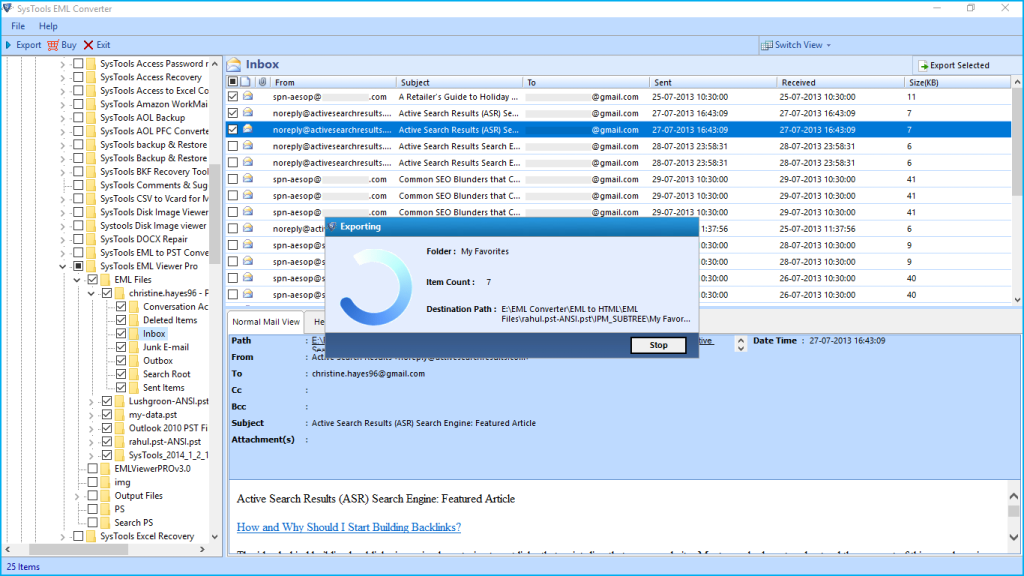Click the folder icon beside Output Files
The width and height of the screenshot is (1024, 576).
(x=105, y=496)
